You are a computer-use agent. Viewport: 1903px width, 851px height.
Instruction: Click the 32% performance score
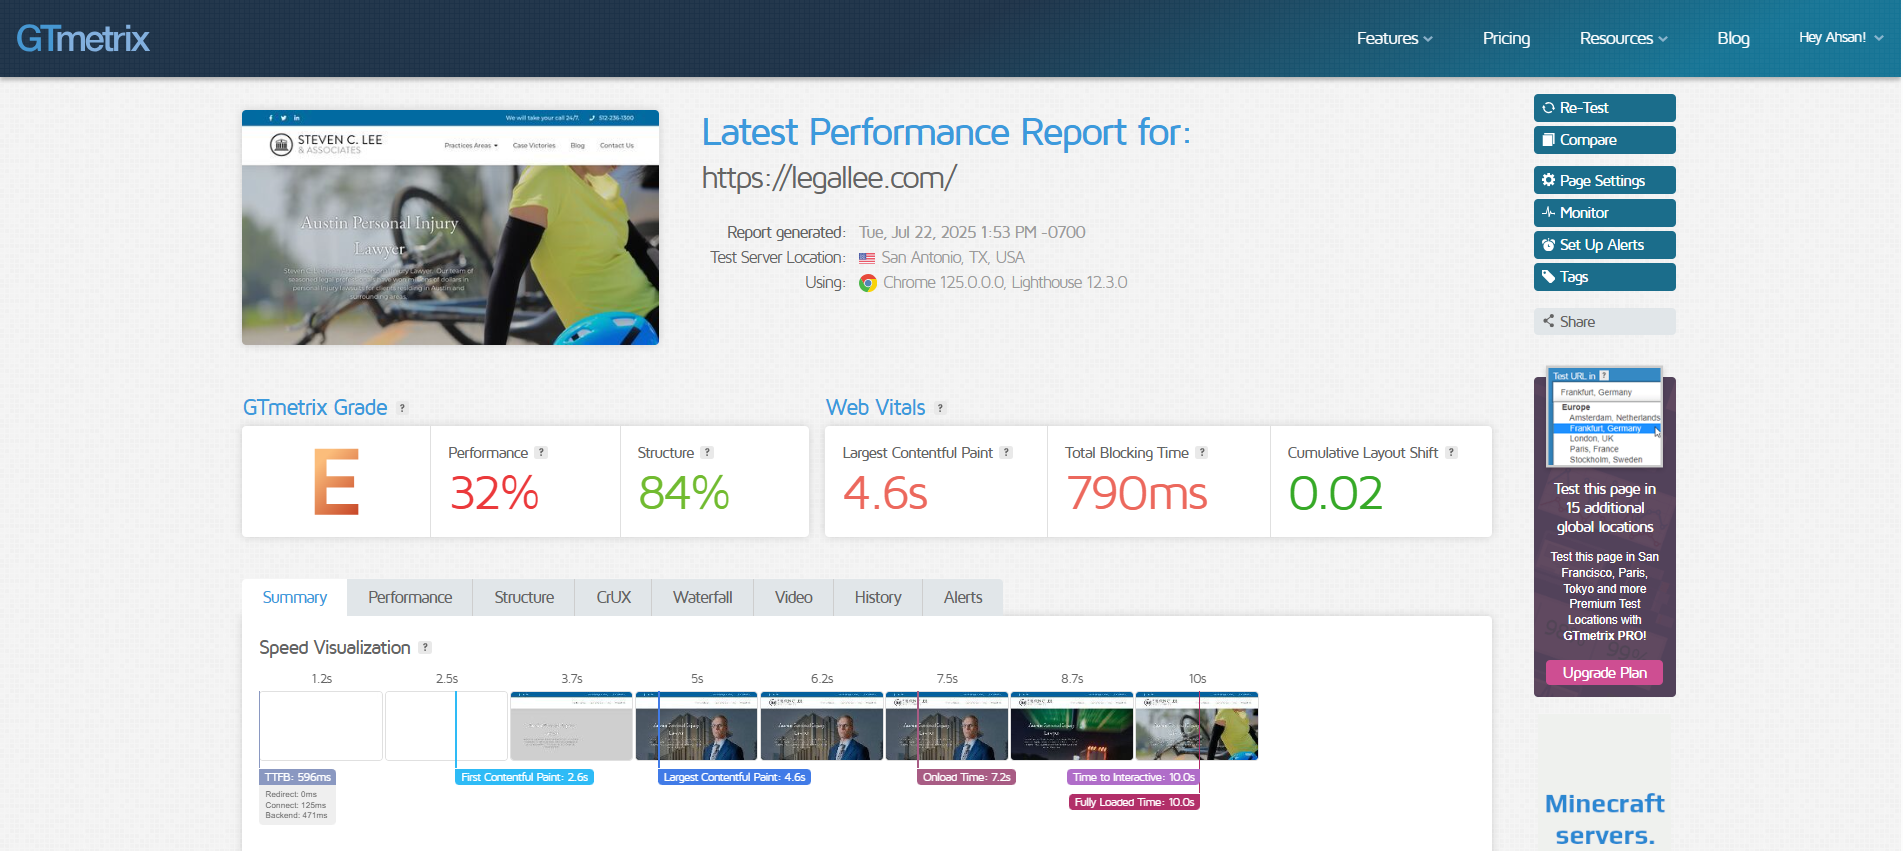click(x=494, y=493)
